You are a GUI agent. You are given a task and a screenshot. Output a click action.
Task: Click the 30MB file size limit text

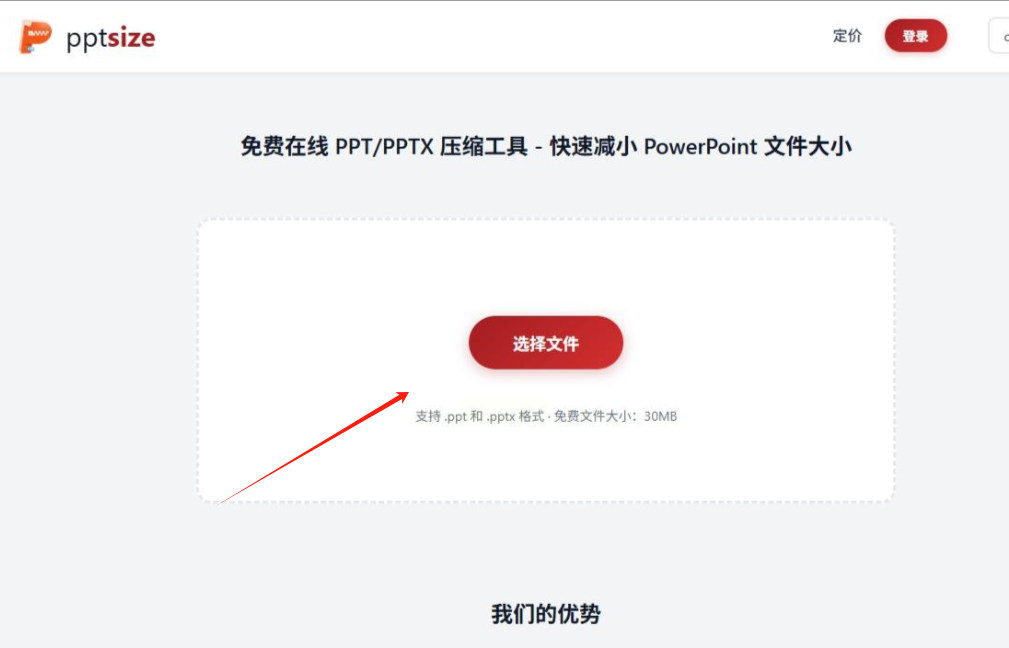click(x=660, y=416)
